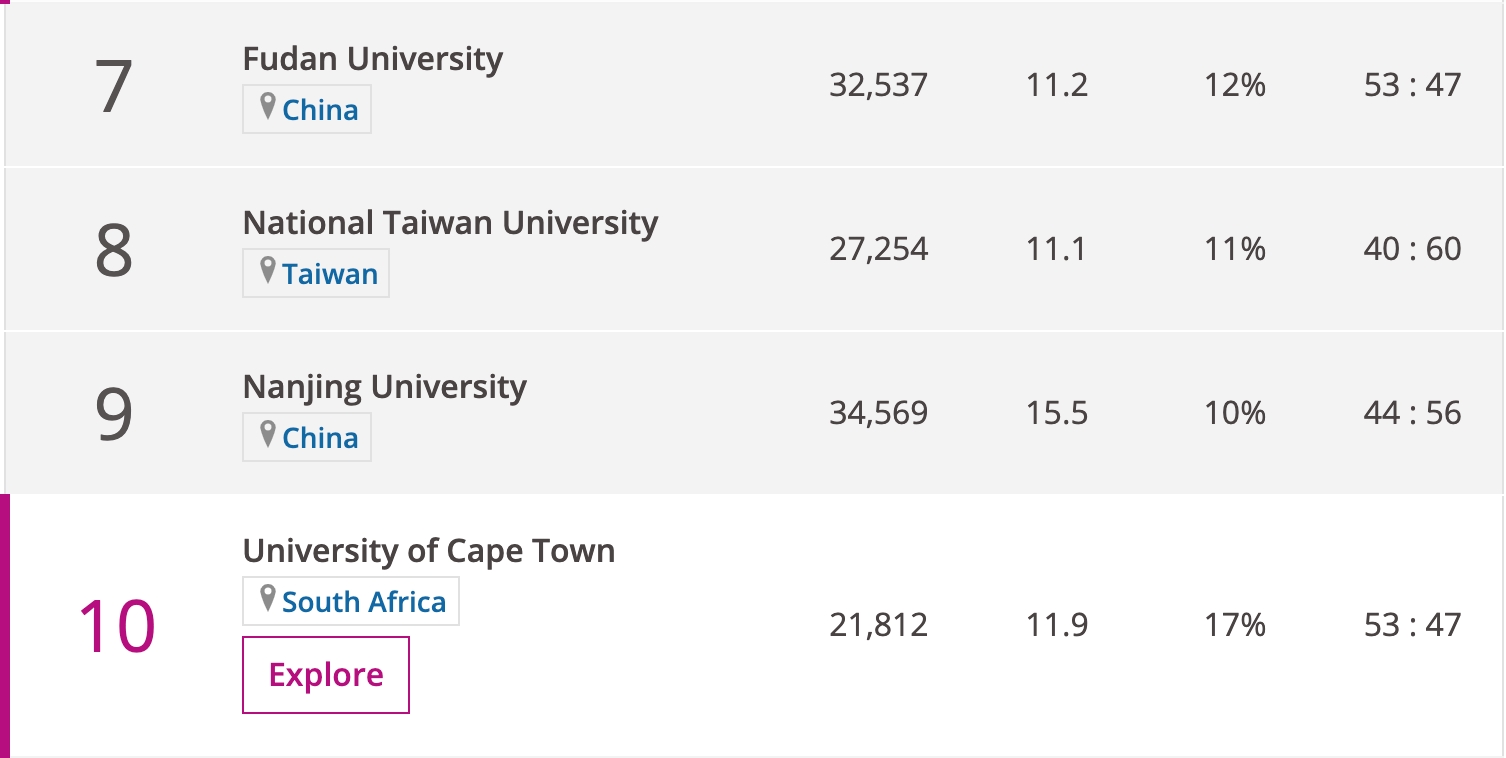Click the pin icon in Fudan University's China tag
Screen dimensions: 1506x758
point(267,107)
